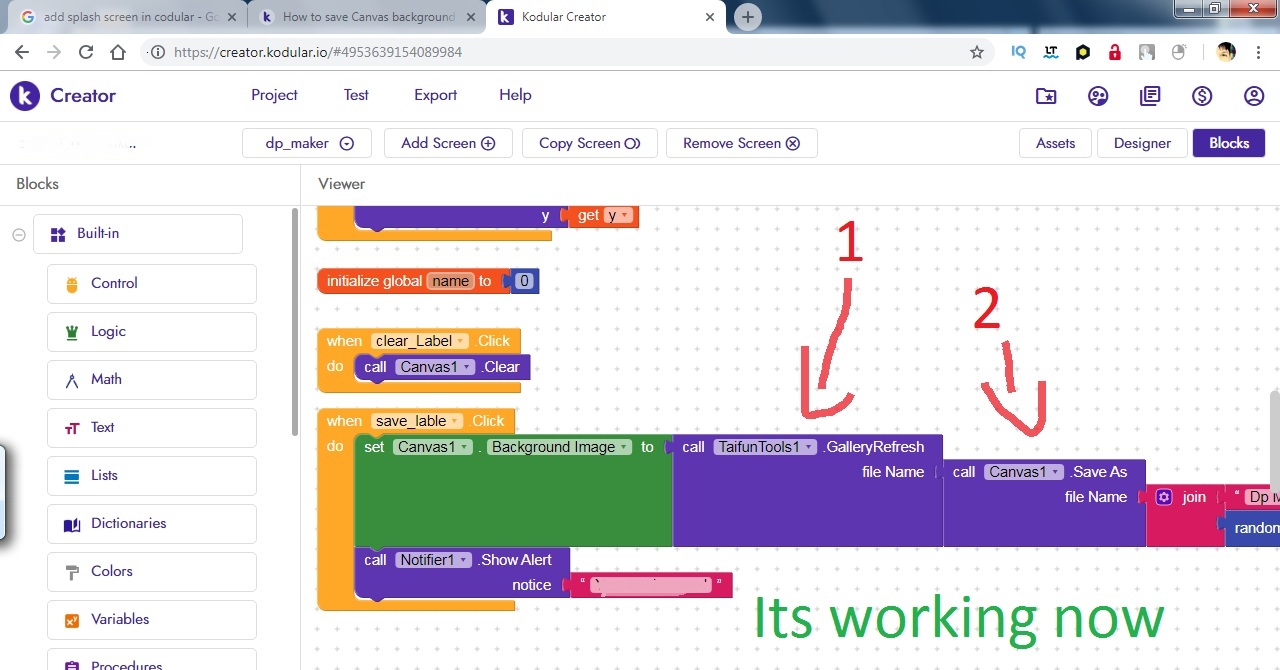Open Lists blocks category
This screenshot has height=670, width=1280.
tap(152, 475)
